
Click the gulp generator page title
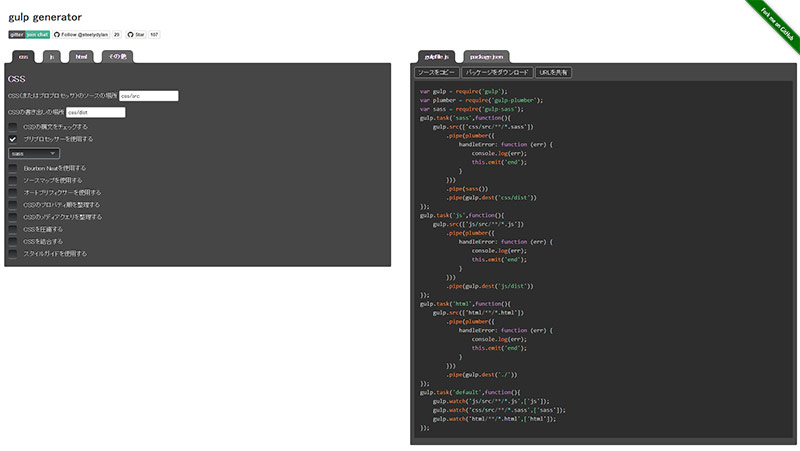click(x=45, y=17)
